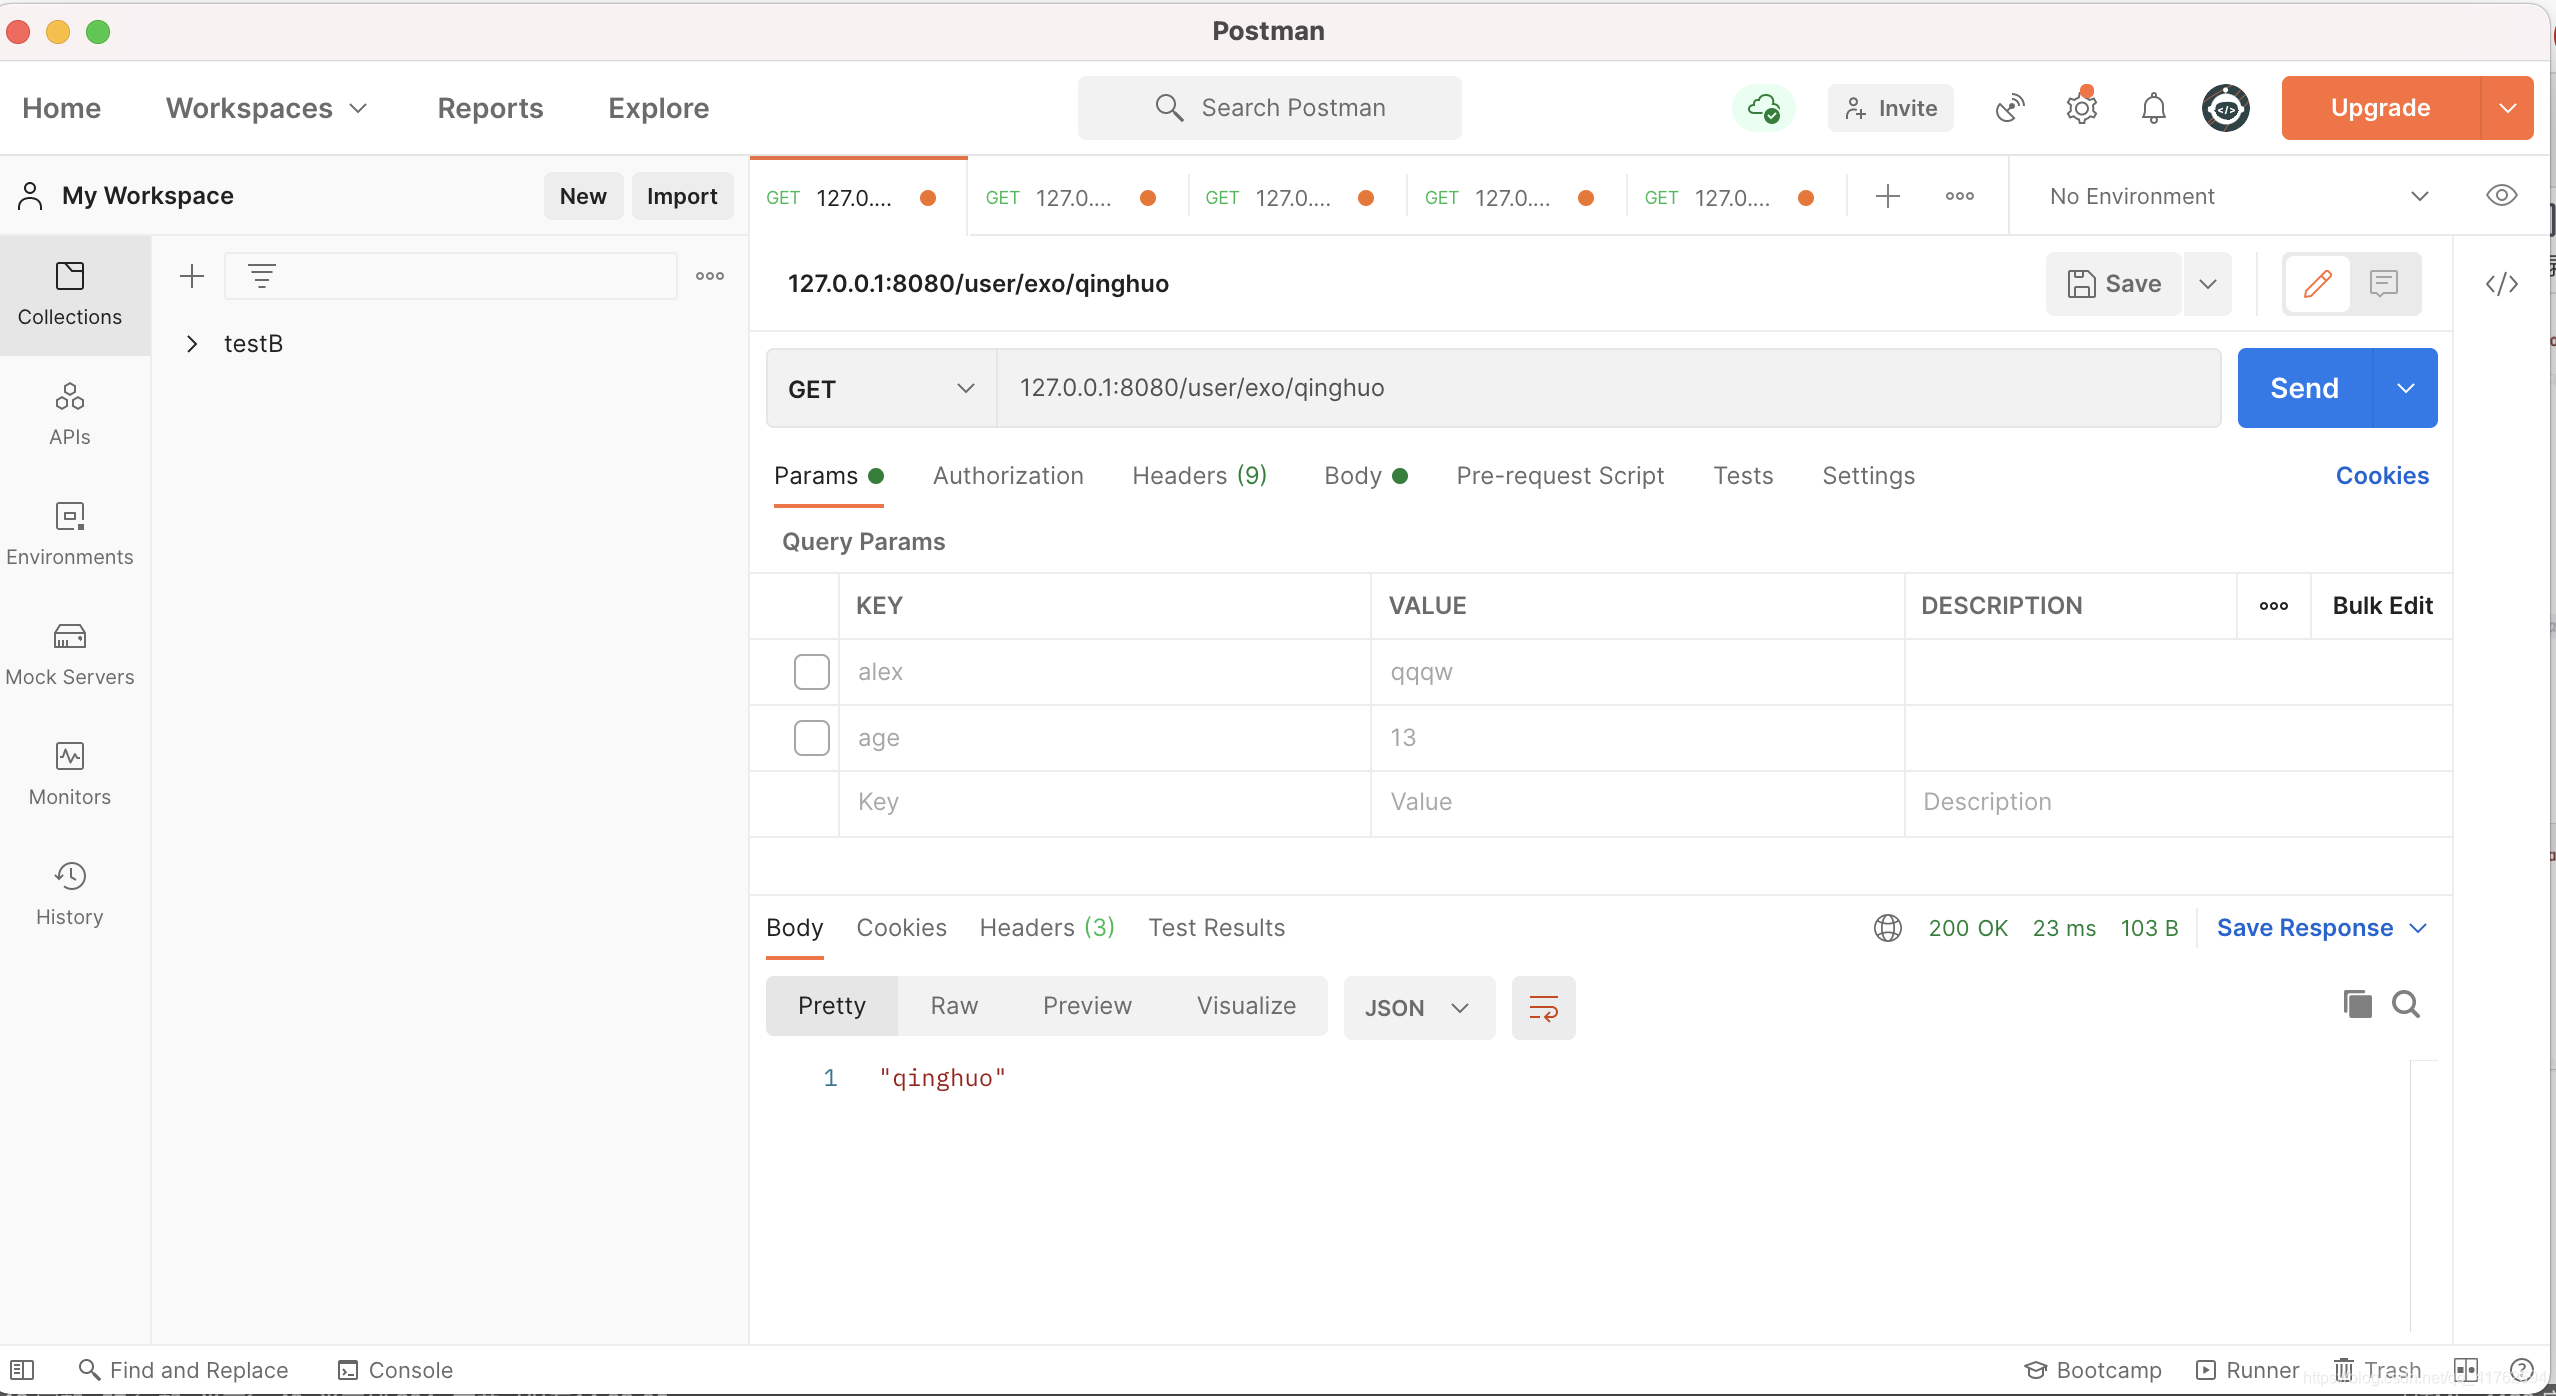The height and width of the screenshot is (1396, 2556).
Task: Open the Cookies link
Action: click(2381, 476)
